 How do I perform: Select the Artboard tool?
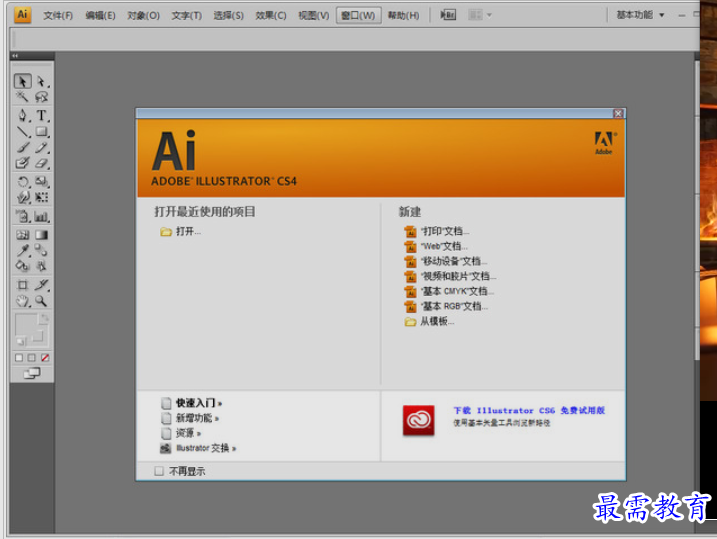[x=22, y=285]
